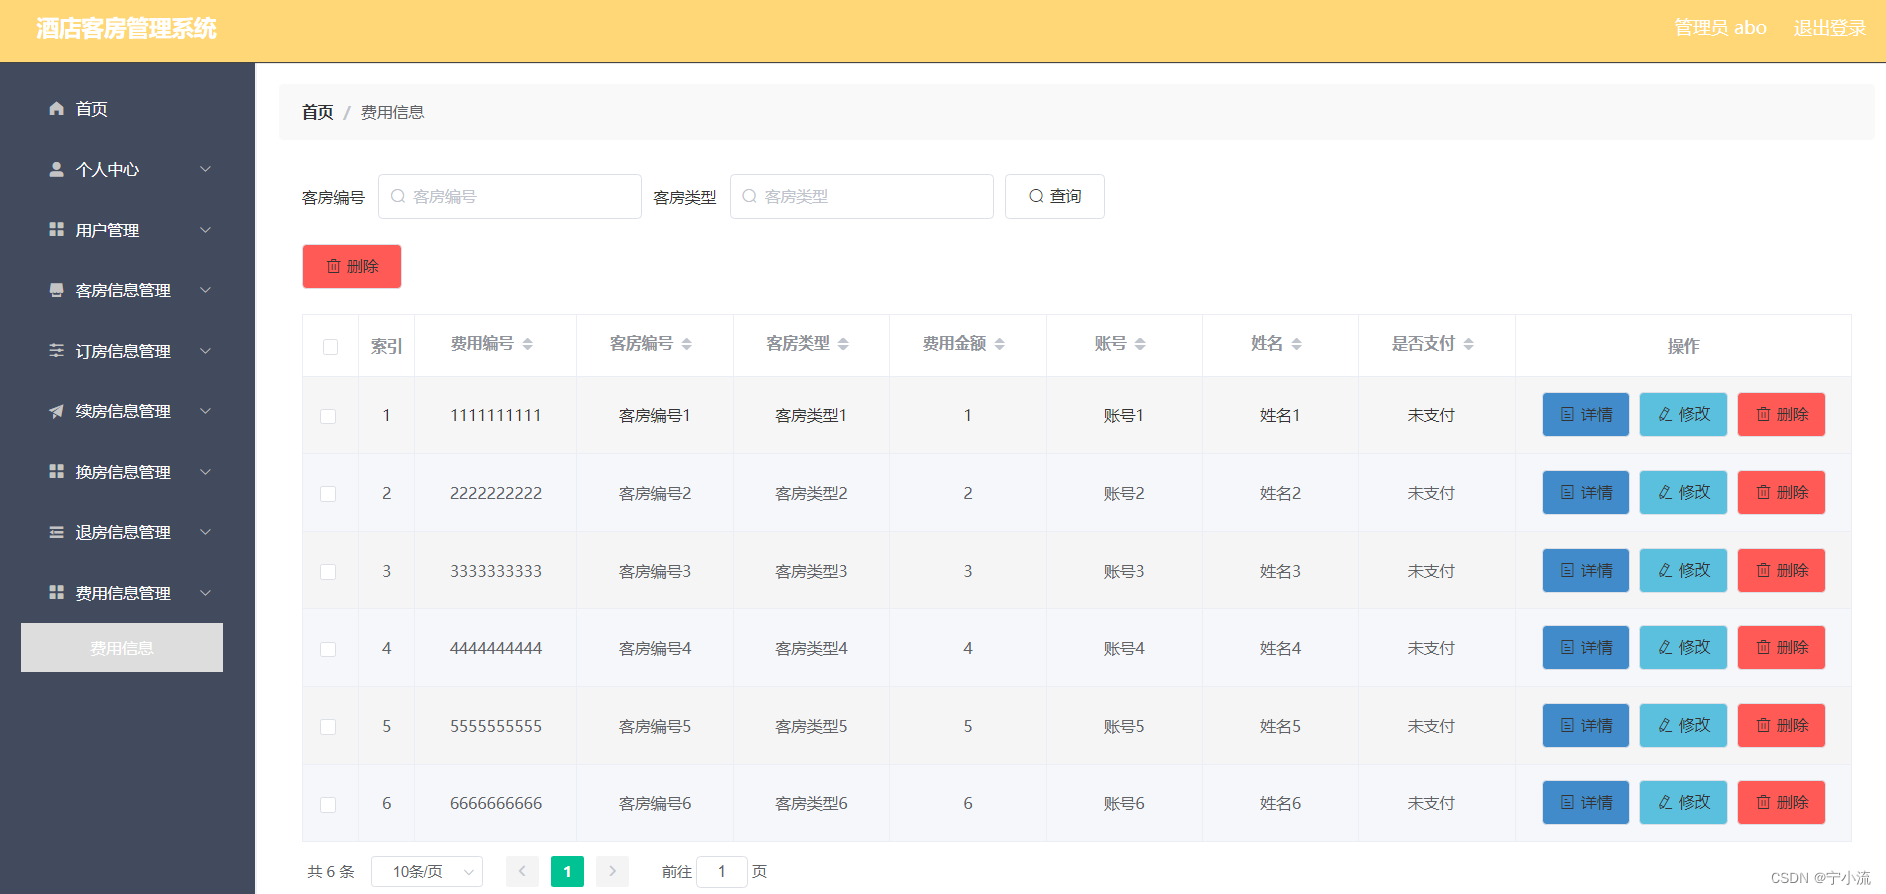Click 管理员 abo in the header

1720,28
